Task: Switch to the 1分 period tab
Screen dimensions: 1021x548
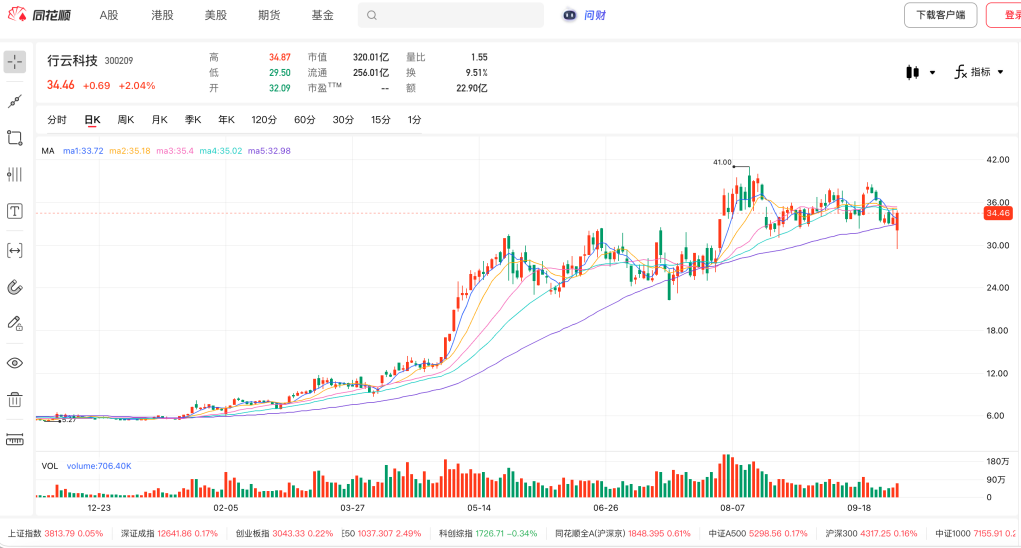Action: (x=414, y=120)
